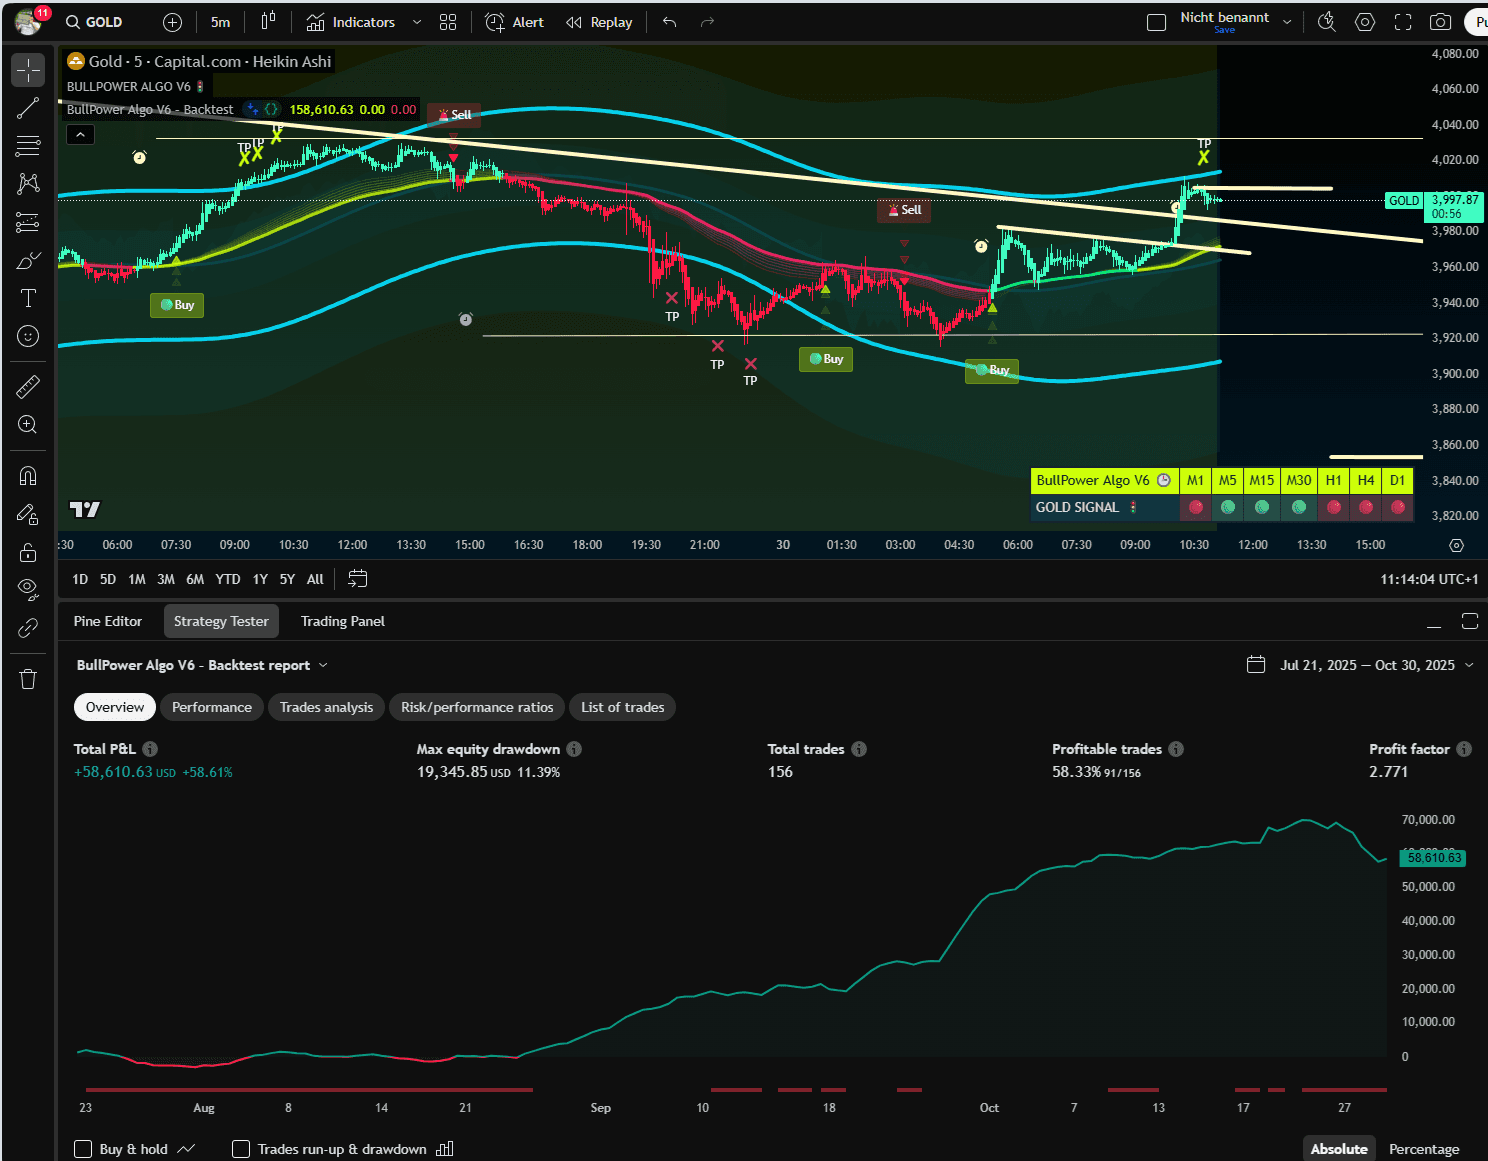Remove all drawings with trash icon

(x=28, y=679)
